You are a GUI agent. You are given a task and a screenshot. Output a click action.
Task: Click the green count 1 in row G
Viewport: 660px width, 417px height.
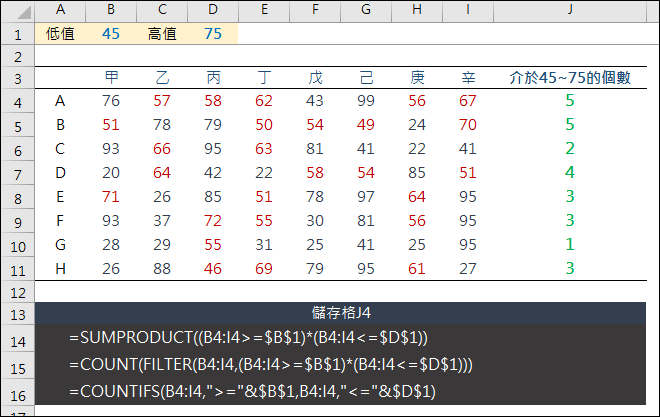[570, 244]
